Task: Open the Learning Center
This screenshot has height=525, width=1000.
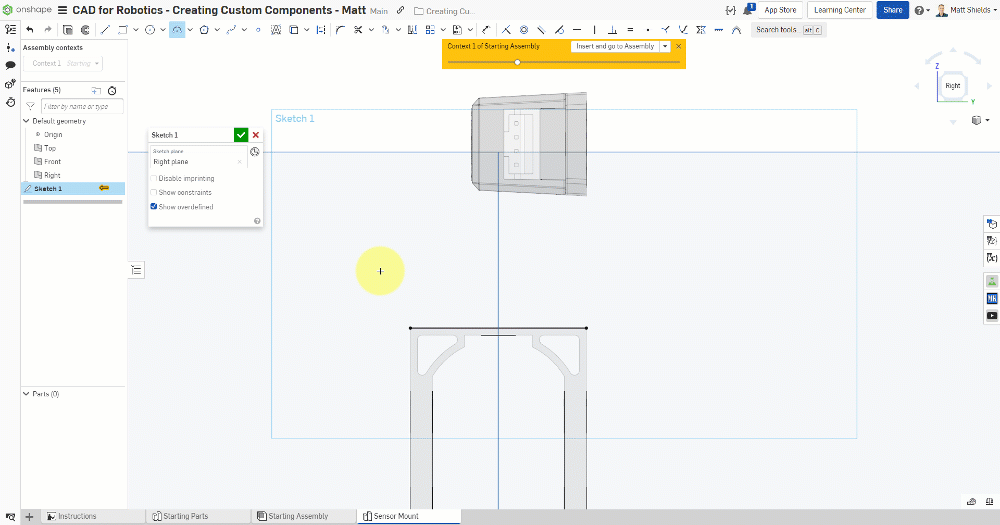Action: (840, 10)
